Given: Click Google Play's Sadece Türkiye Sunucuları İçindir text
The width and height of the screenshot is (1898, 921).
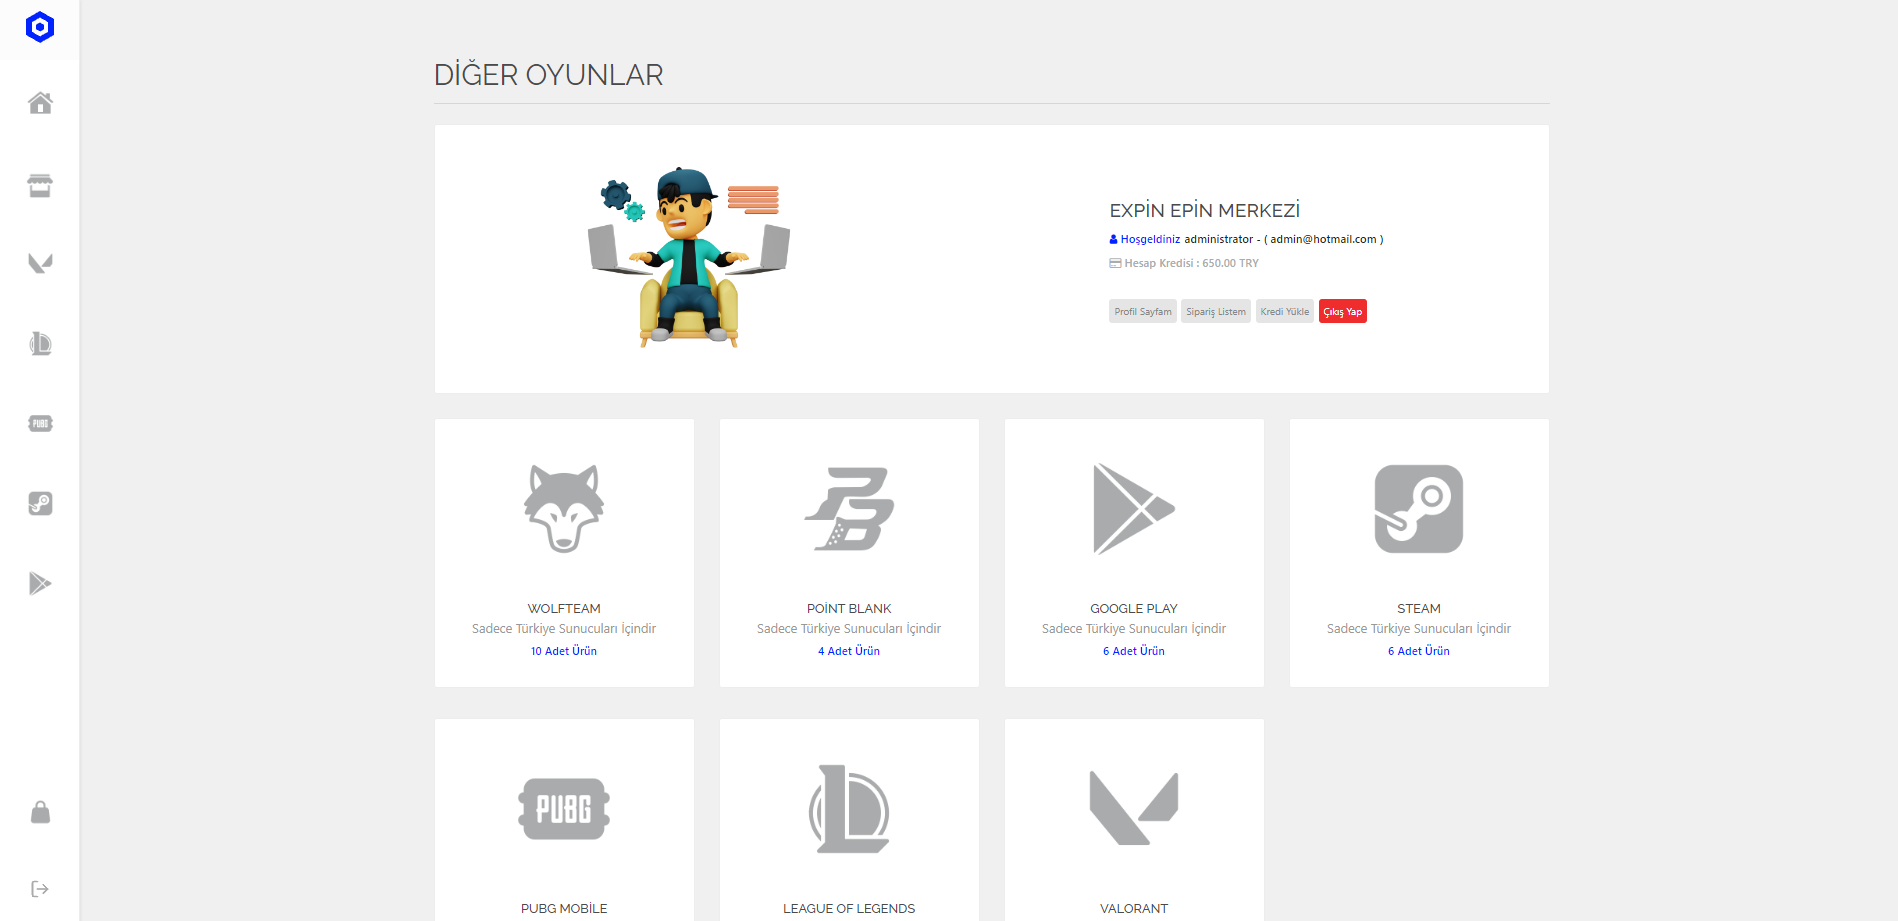Looking at the screenshot, I should click(x=1134, y=629).
